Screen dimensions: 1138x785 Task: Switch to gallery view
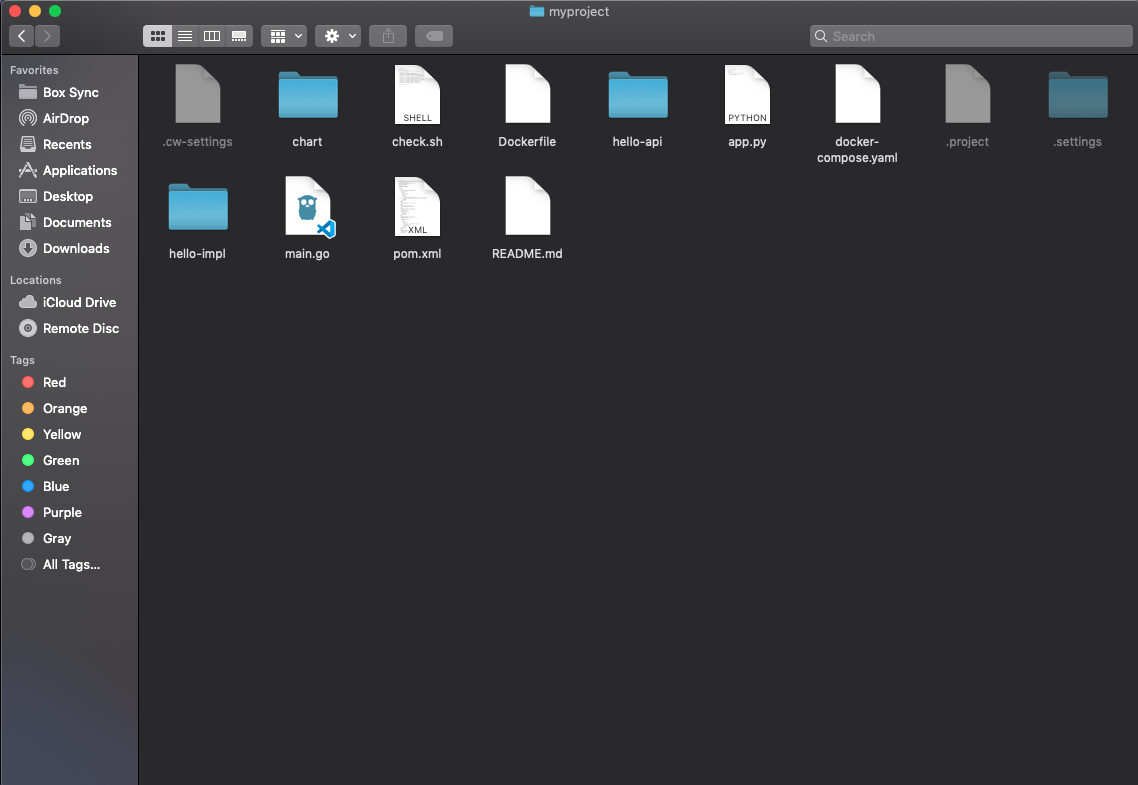[x=239, y=35]
